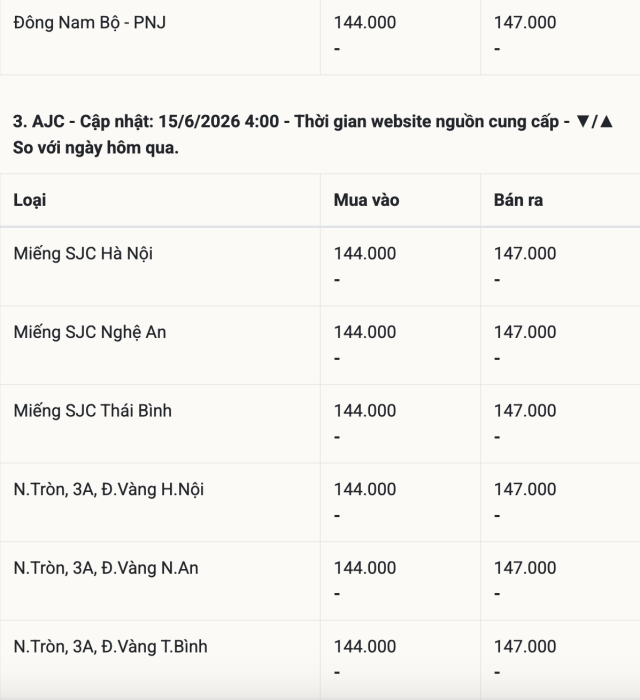Select the Miếng SJC Thái Bình row label
The width and height of the screenshot is (640, 700).
click(x=92, y=411)
